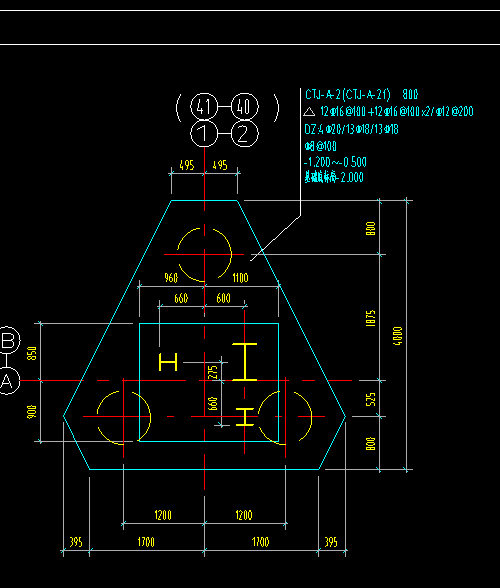The image size is (500, 588).
Task: Select the 12φ16@100 rebar annotation line
Action: (397, 112)
